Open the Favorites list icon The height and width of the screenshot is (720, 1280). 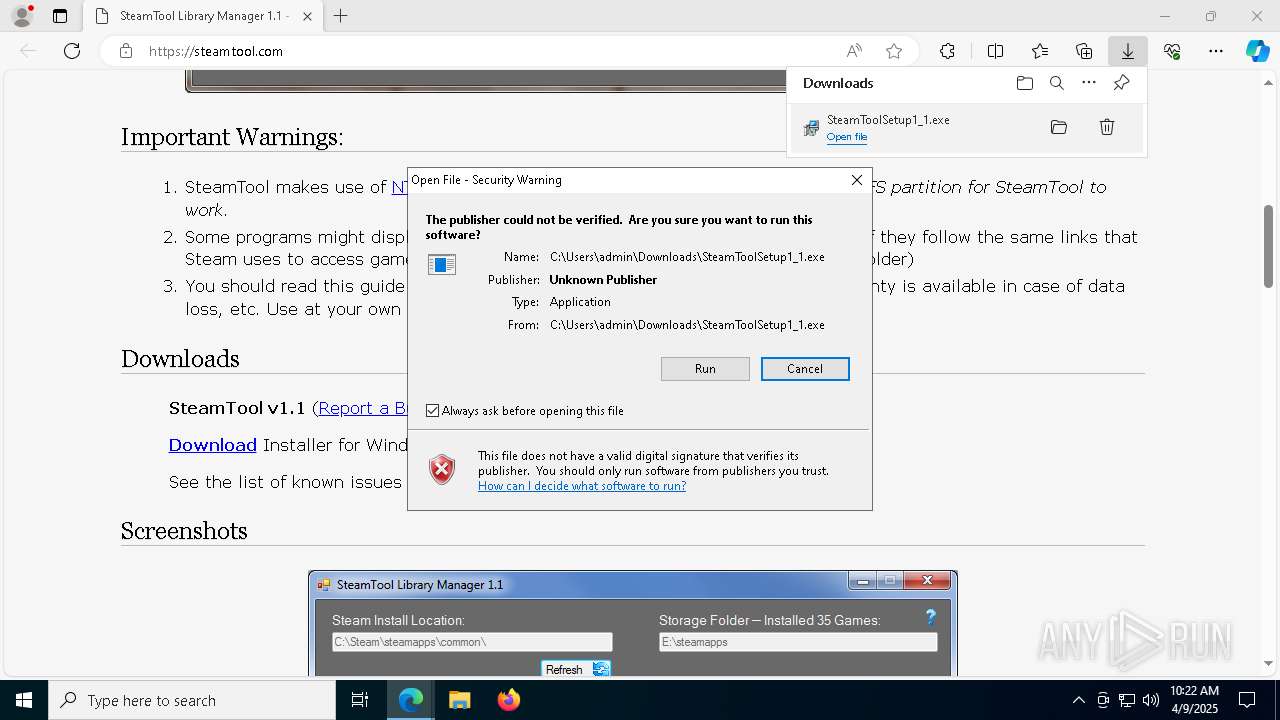click(x=1040, y=51)
